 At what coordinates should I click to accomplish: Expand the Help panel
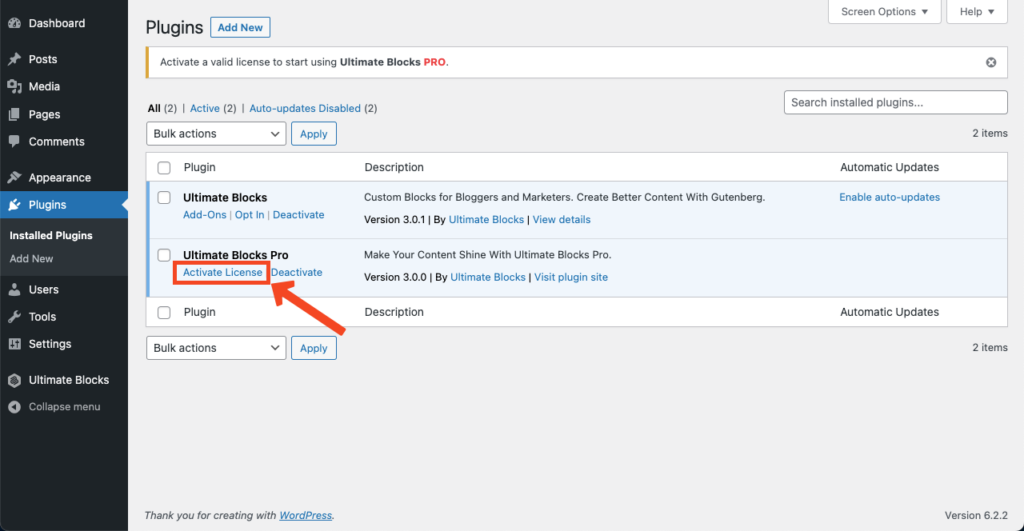[977, 12]
